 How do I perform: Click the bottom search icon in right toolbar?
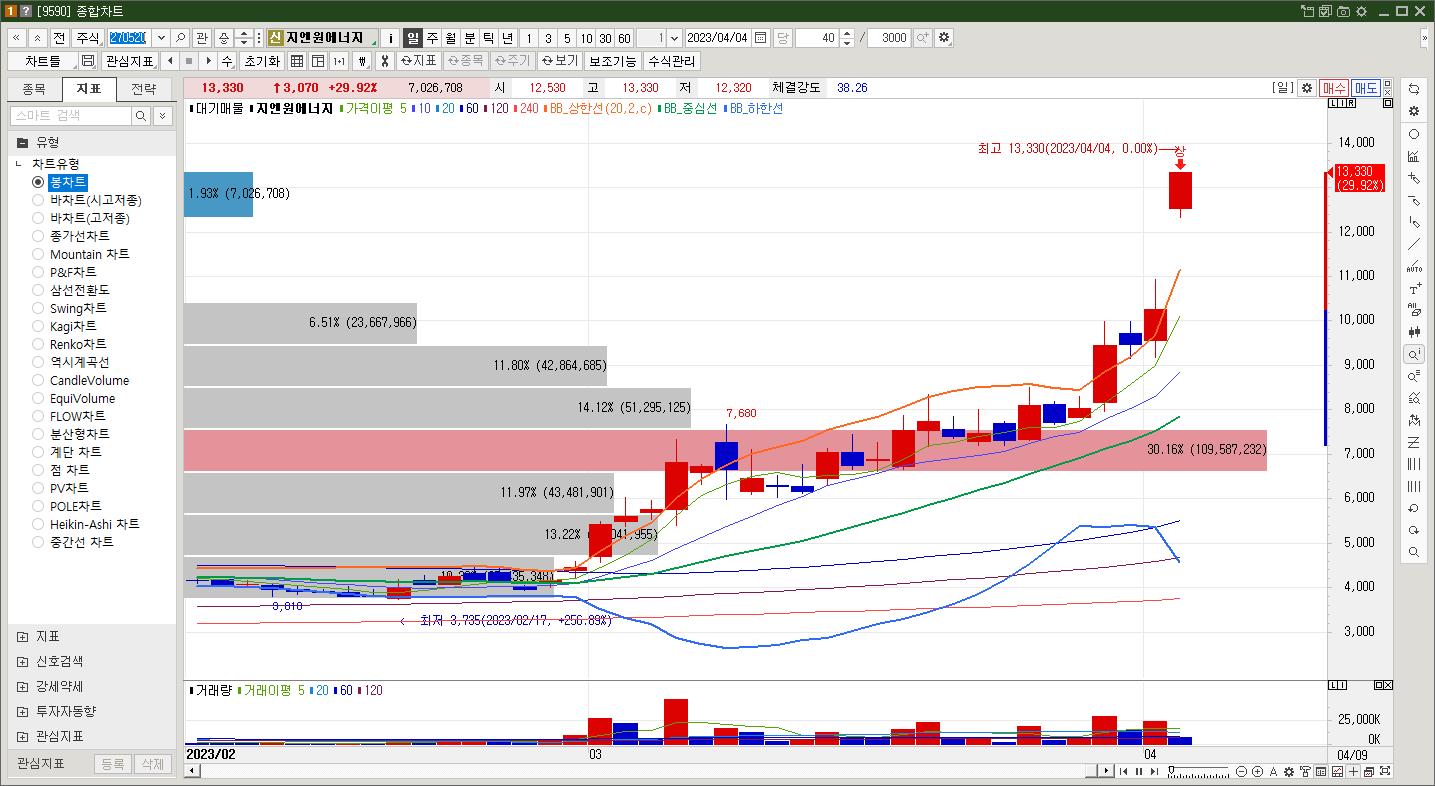point(1414,552)
